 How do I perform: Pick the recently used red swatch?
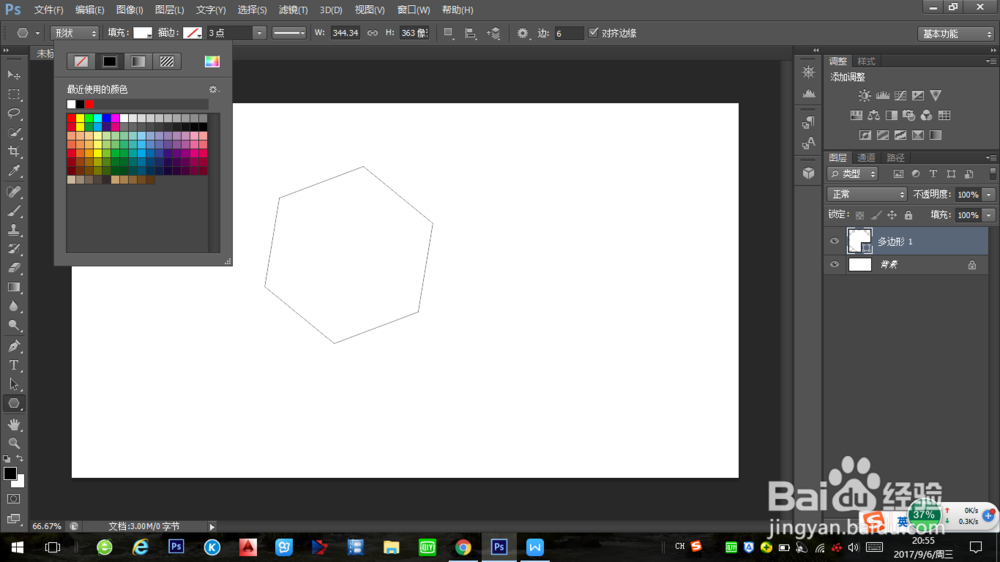[x=89, y=104]
